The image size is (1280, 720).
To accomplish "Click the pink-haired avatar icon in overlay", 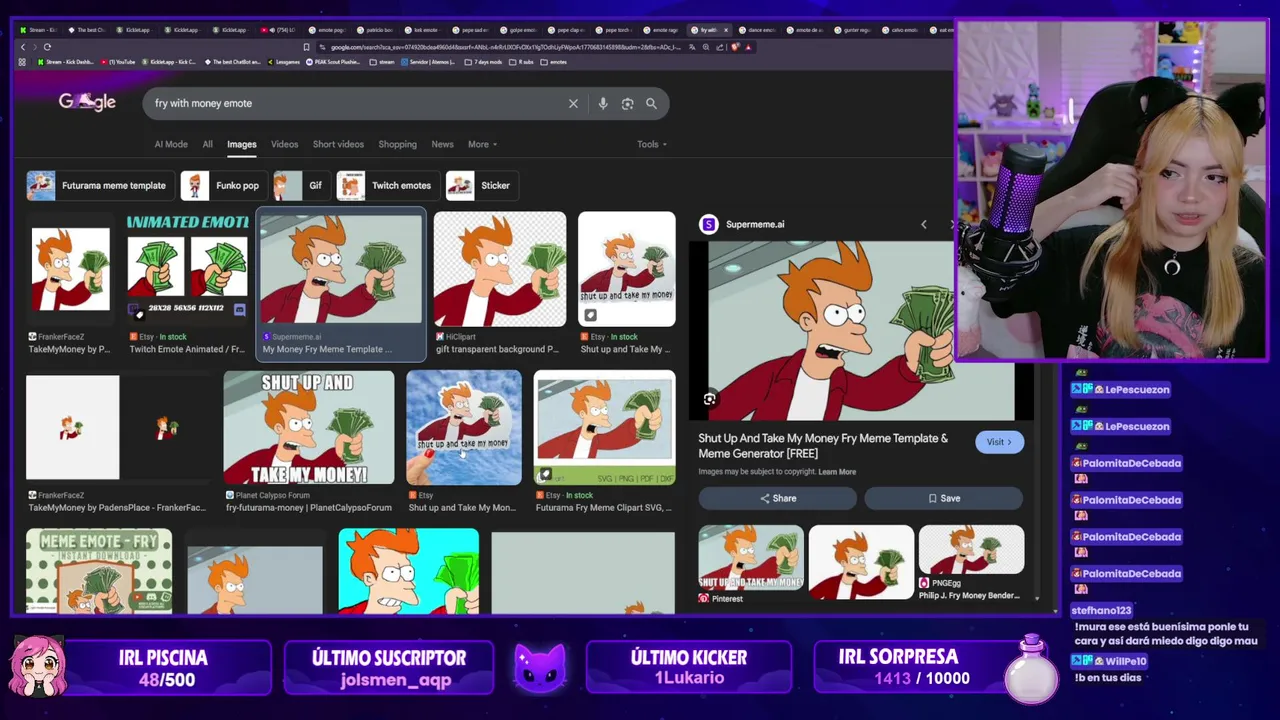I will pos(38,666).
